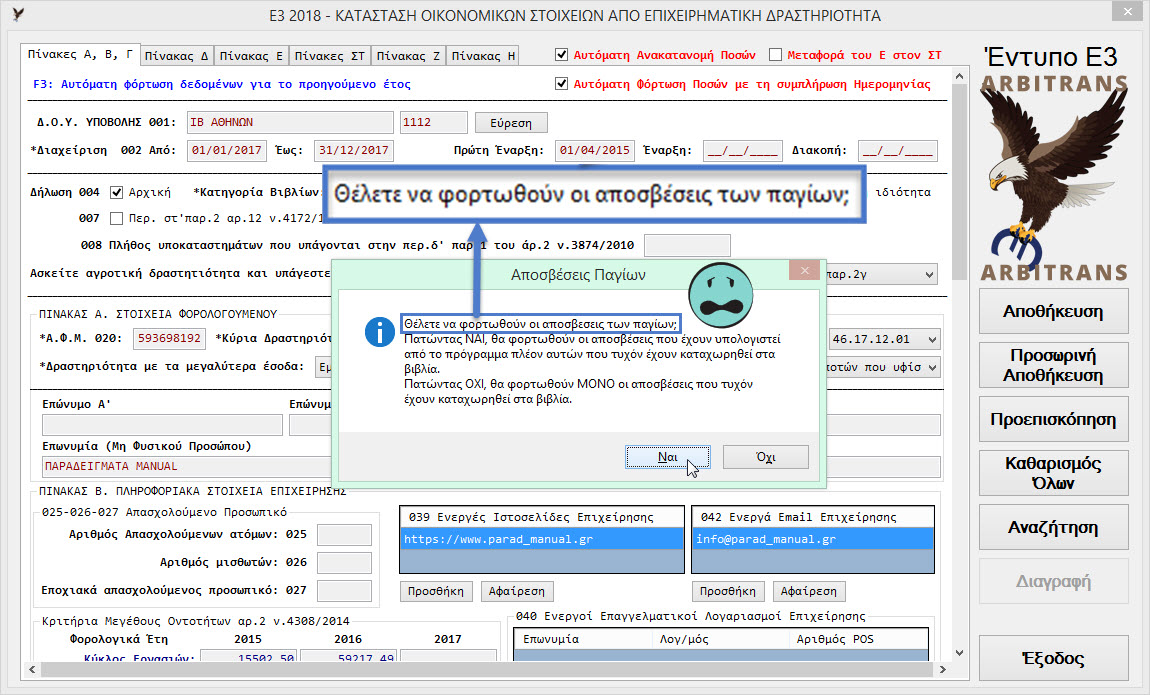Click Ναι in the depreciation dialog
Image resolution: width=1150 pixels, height=695 pixels.
667,457
